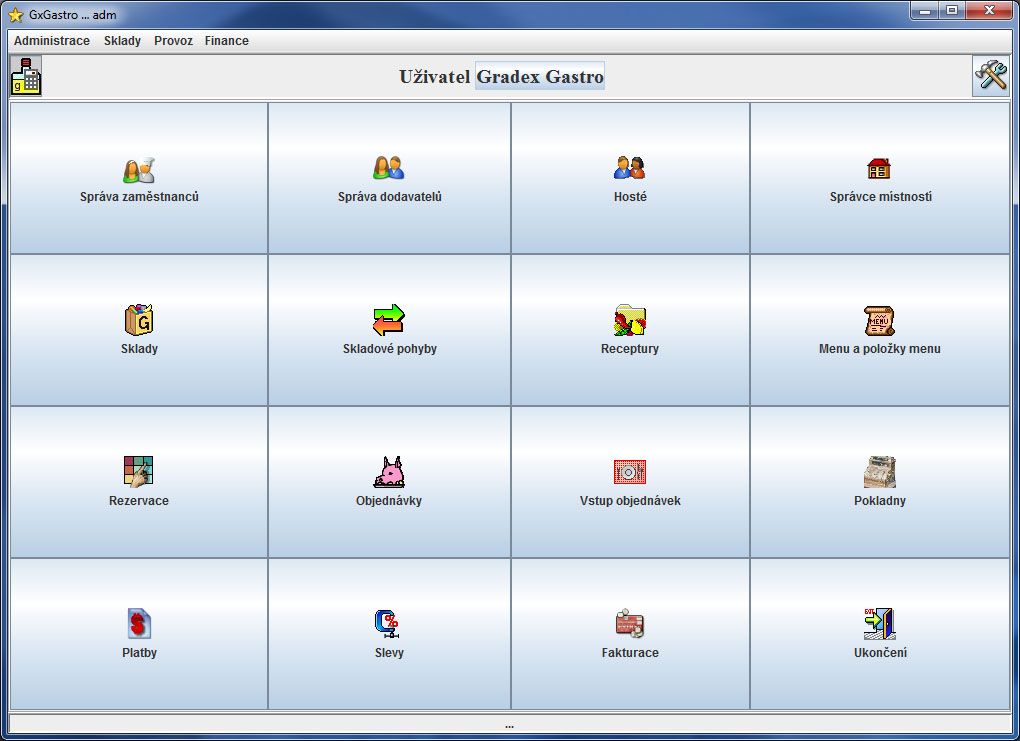Click the cash register icon in the top-left toolbar
This screenshot has width=1020, height=741.
click(26, 76)
